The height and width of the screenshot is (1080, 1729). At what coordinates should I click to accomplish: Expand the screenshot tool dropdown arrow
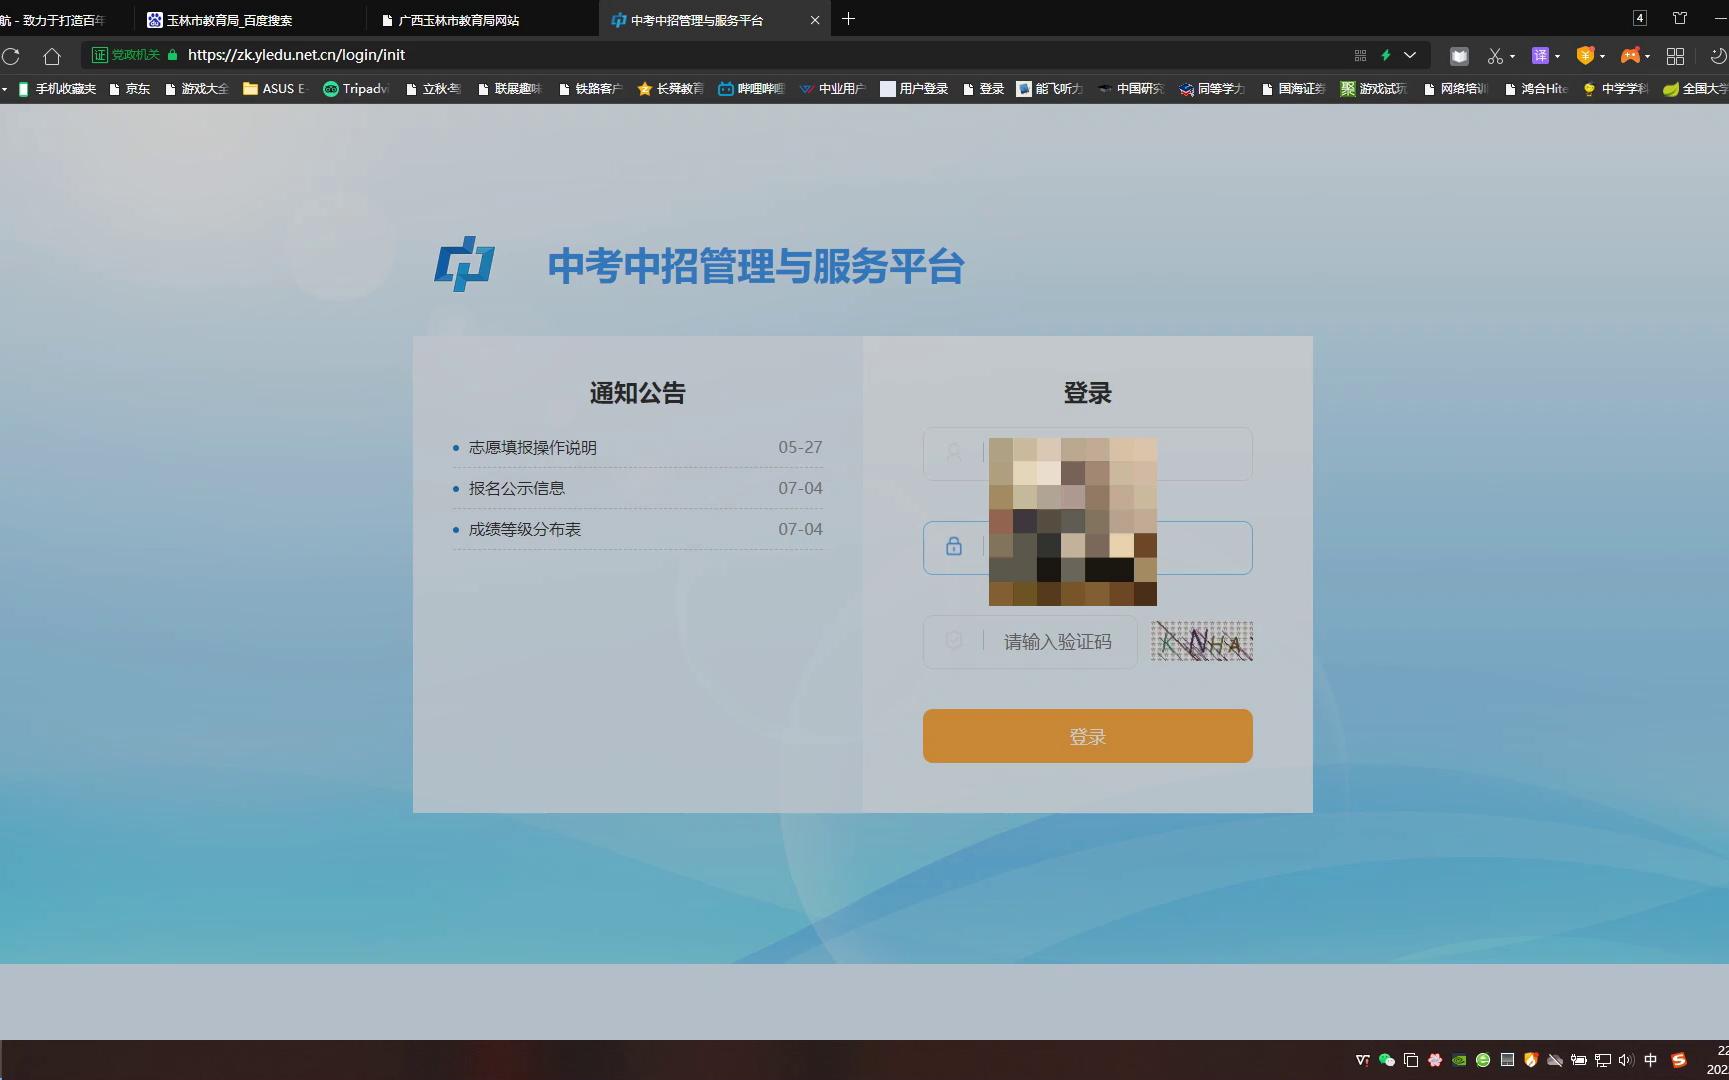pyautogui.click(x=1512, y=56)
